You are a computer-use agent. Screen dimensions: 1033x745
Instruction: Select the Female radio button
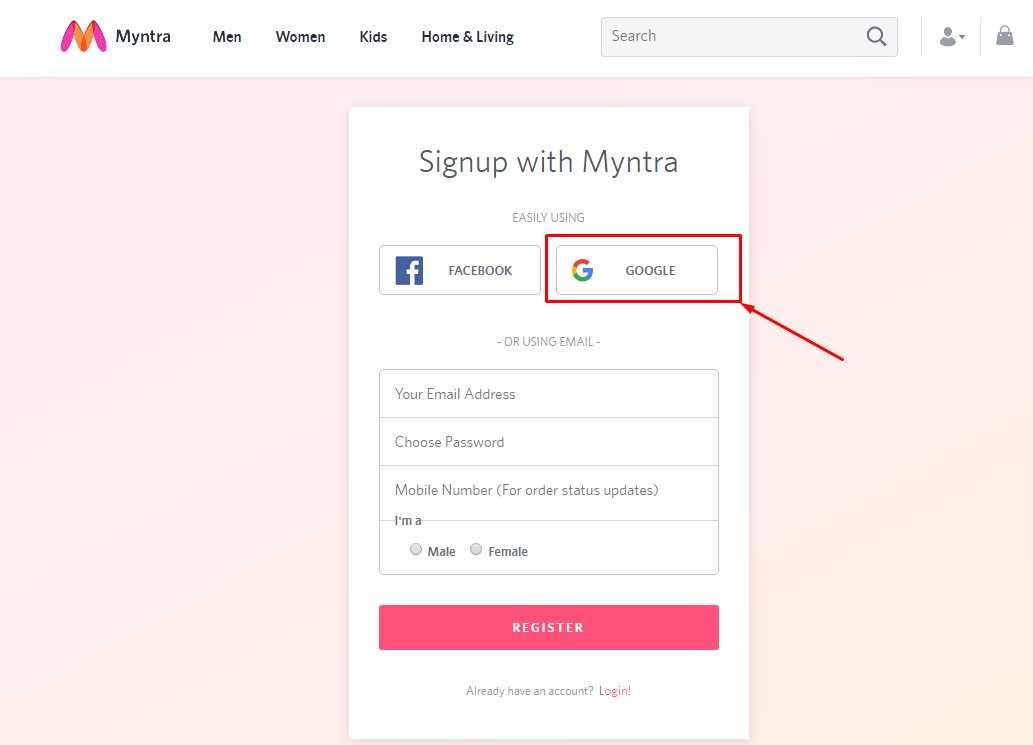coord(476,549)
